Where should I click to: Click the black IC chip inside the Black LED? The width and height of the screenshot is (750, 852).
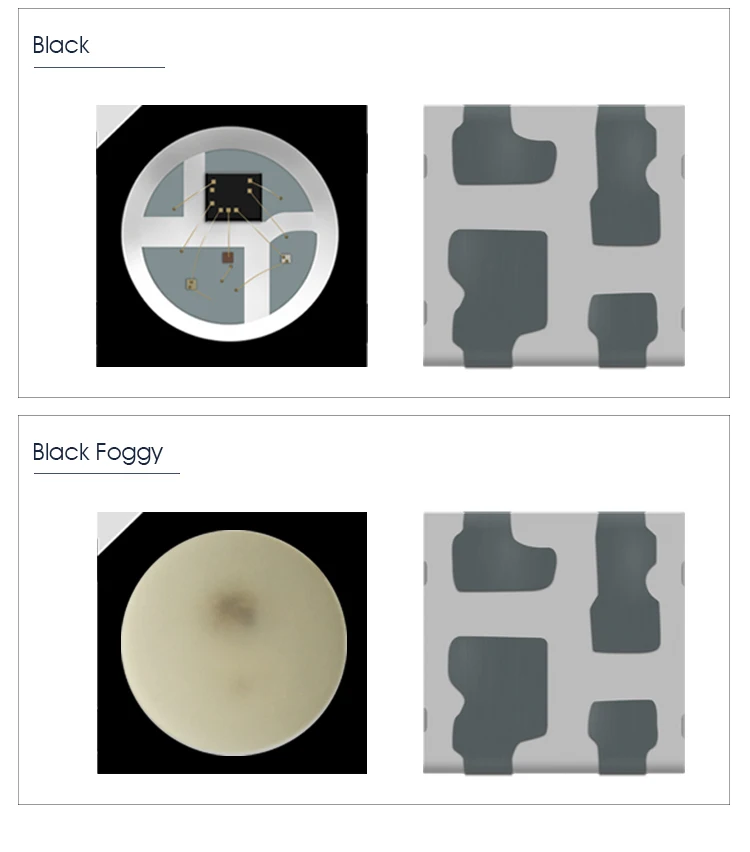[x=234, y=197]
